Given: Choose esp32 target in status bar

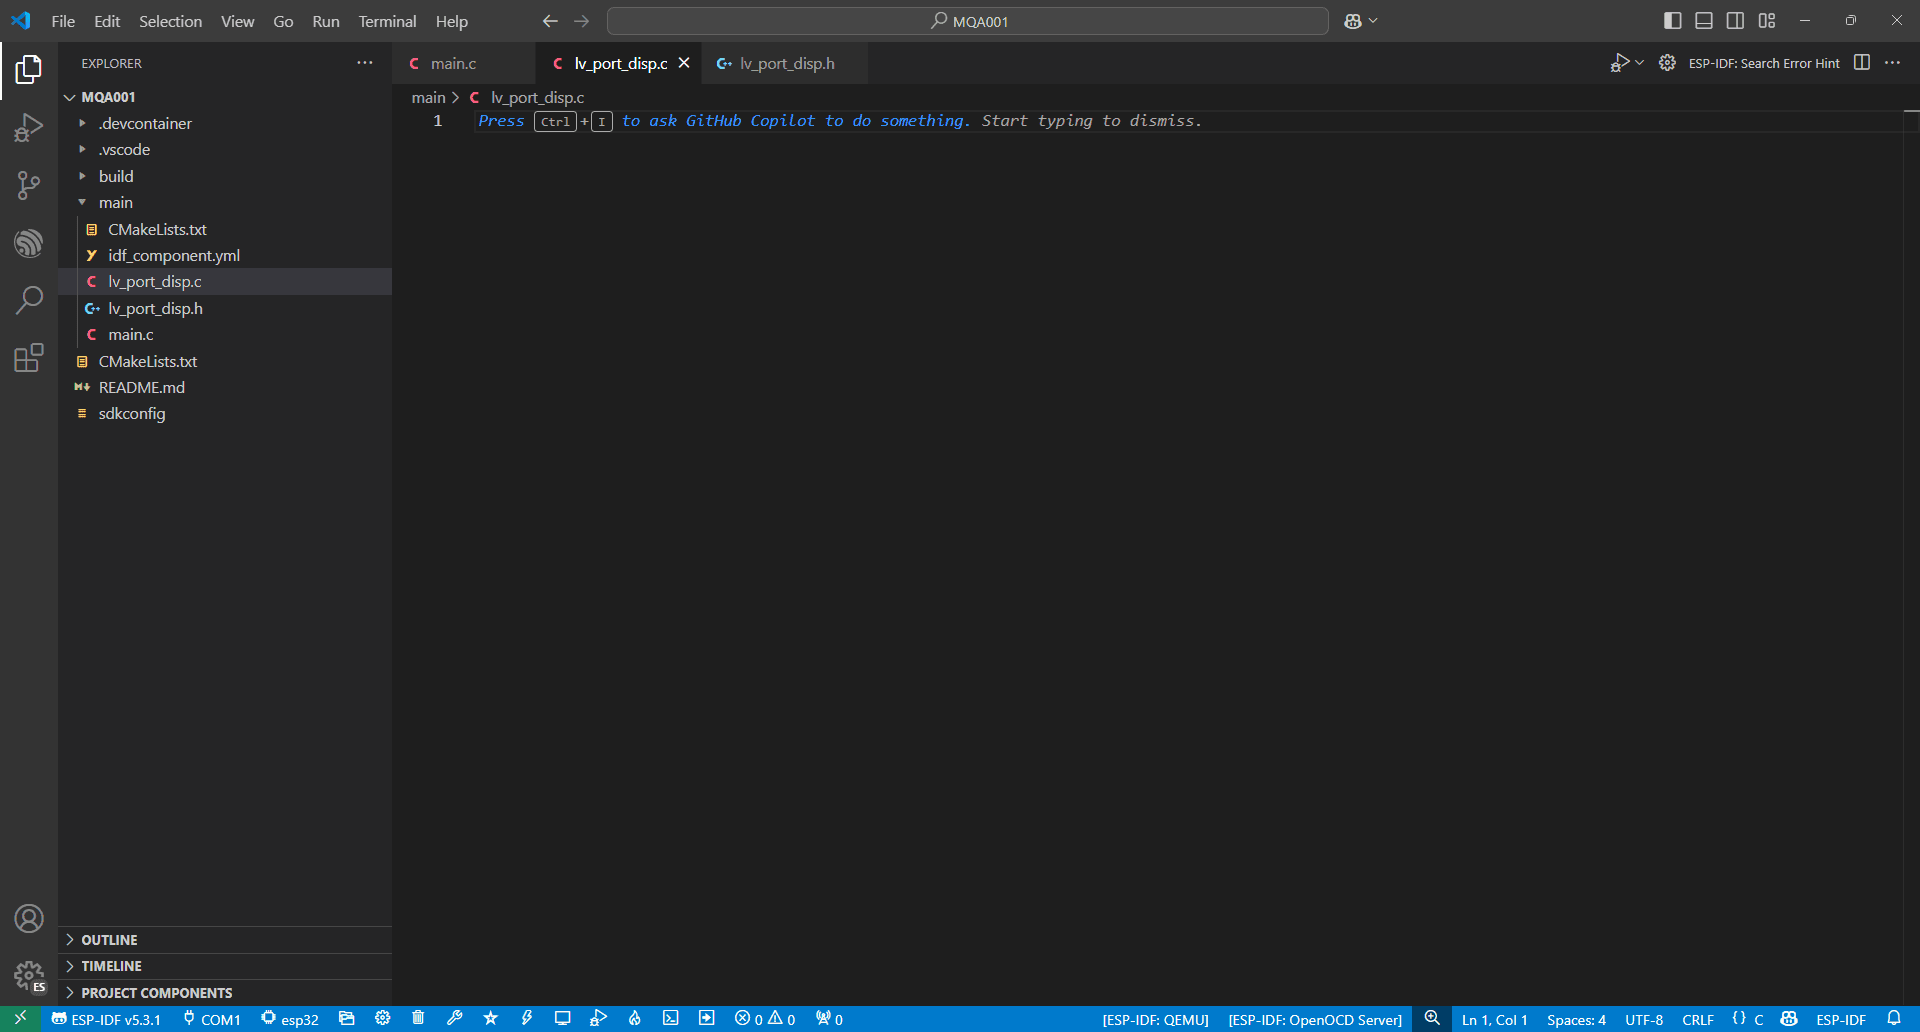Looking at the screenshot, I should click(x=290, y=1019).
